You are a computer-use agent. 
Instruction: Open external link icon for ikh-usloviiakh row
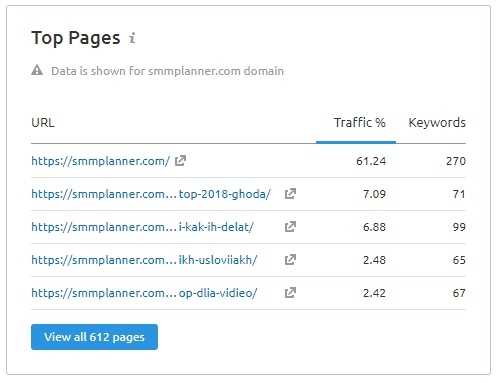click(290, 260)
